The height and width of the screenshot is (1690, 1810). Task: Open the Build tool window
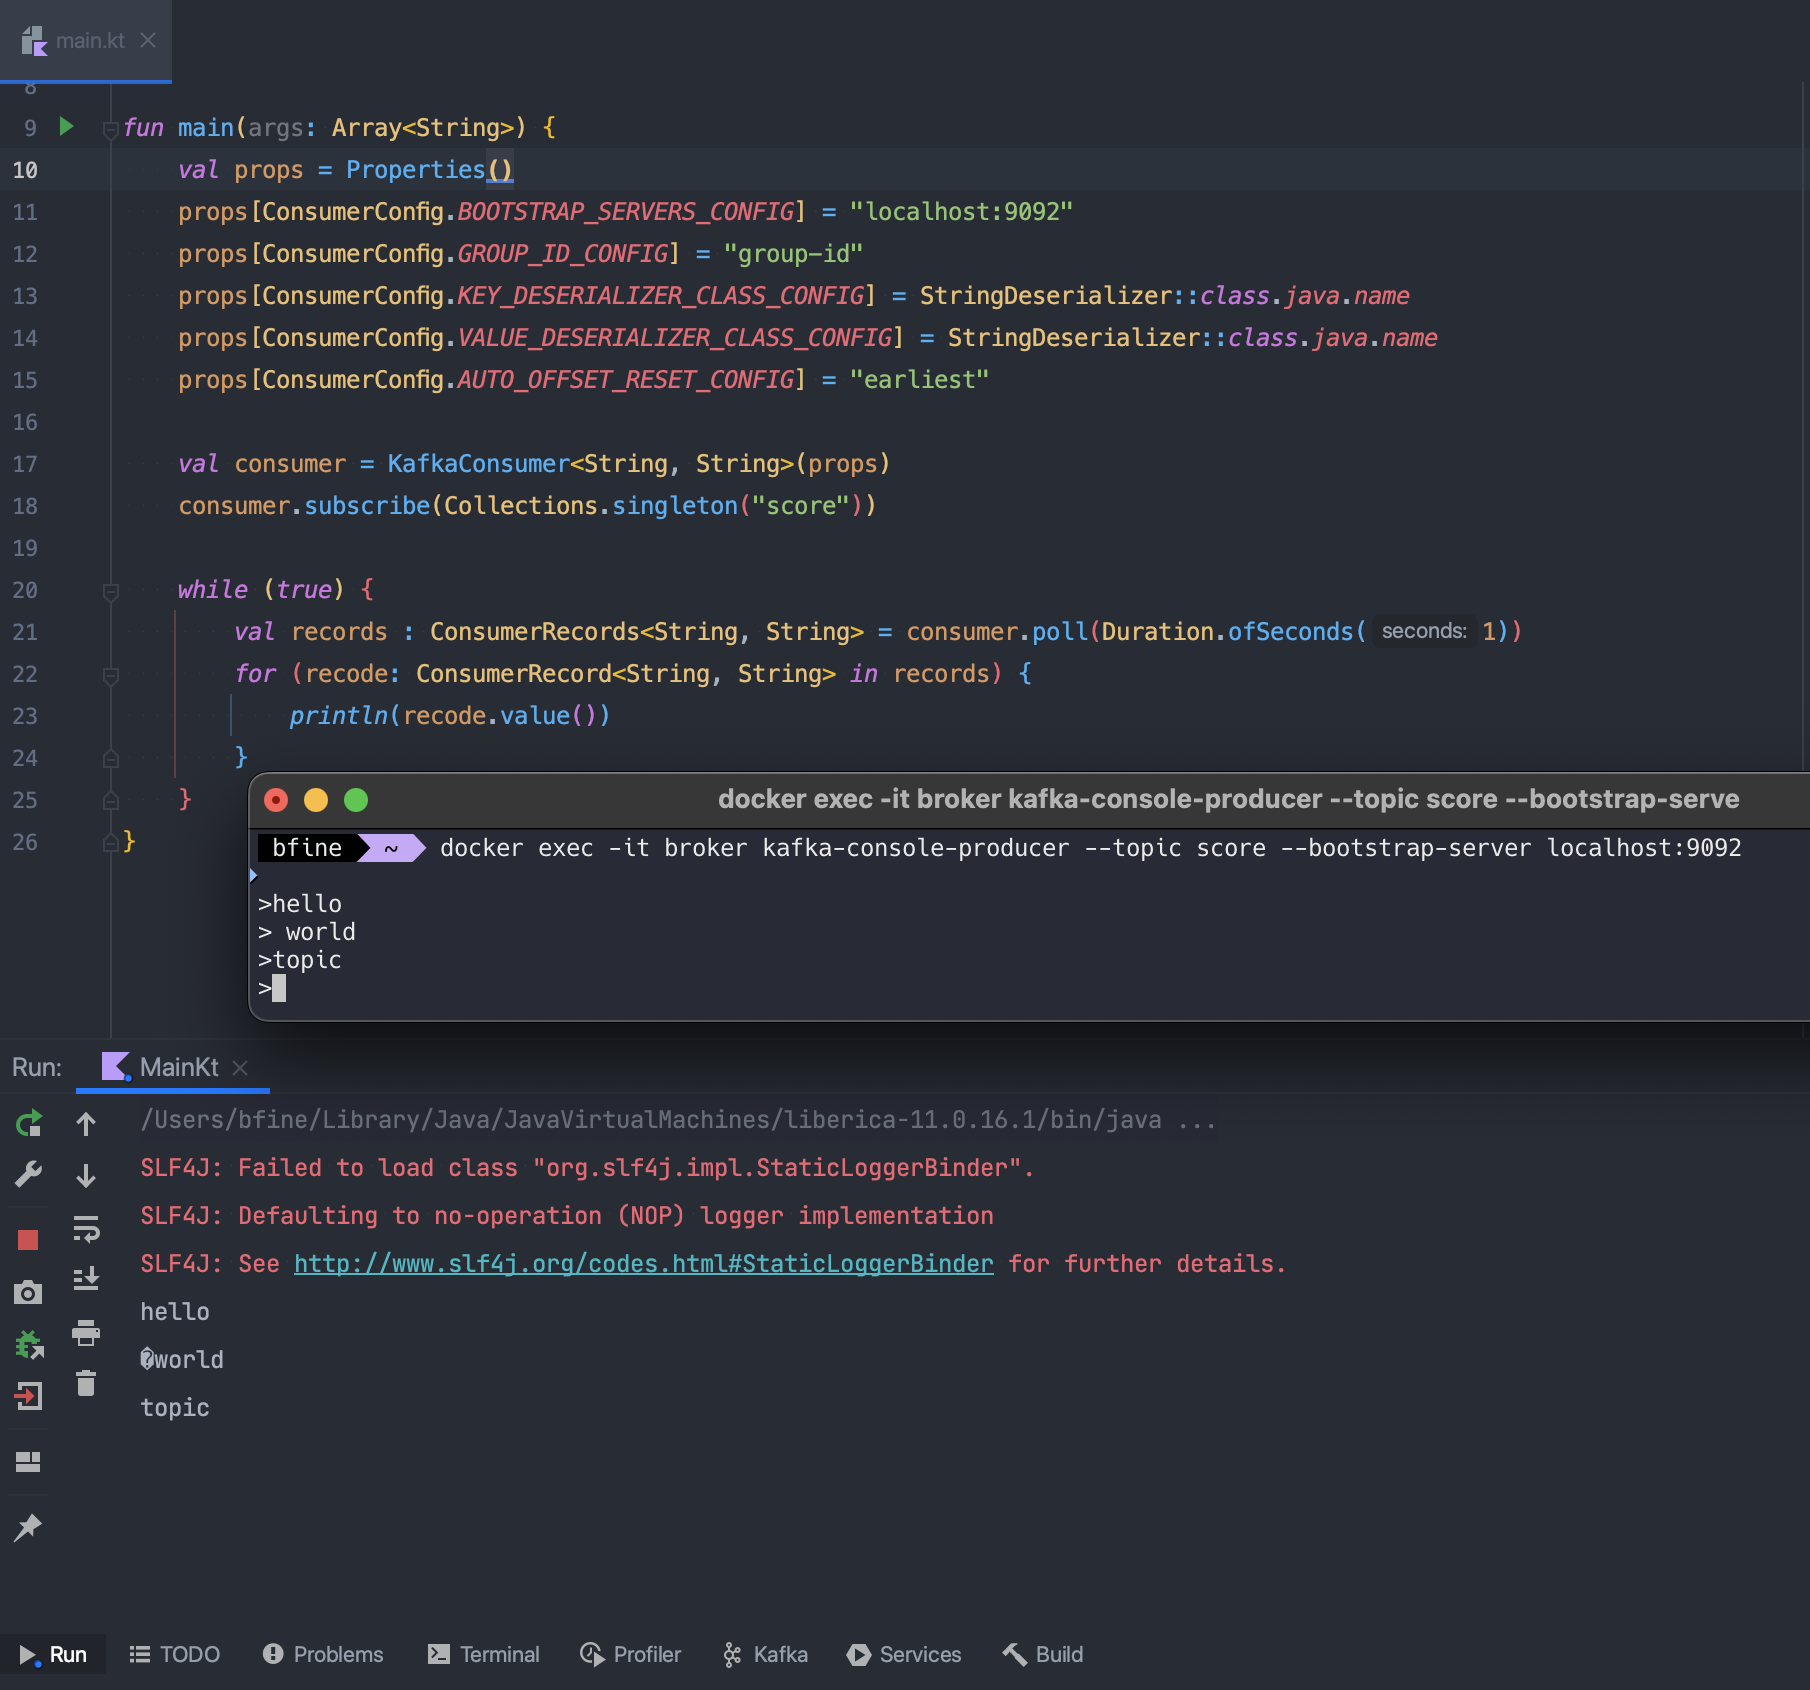(x=1043, y=1654)
